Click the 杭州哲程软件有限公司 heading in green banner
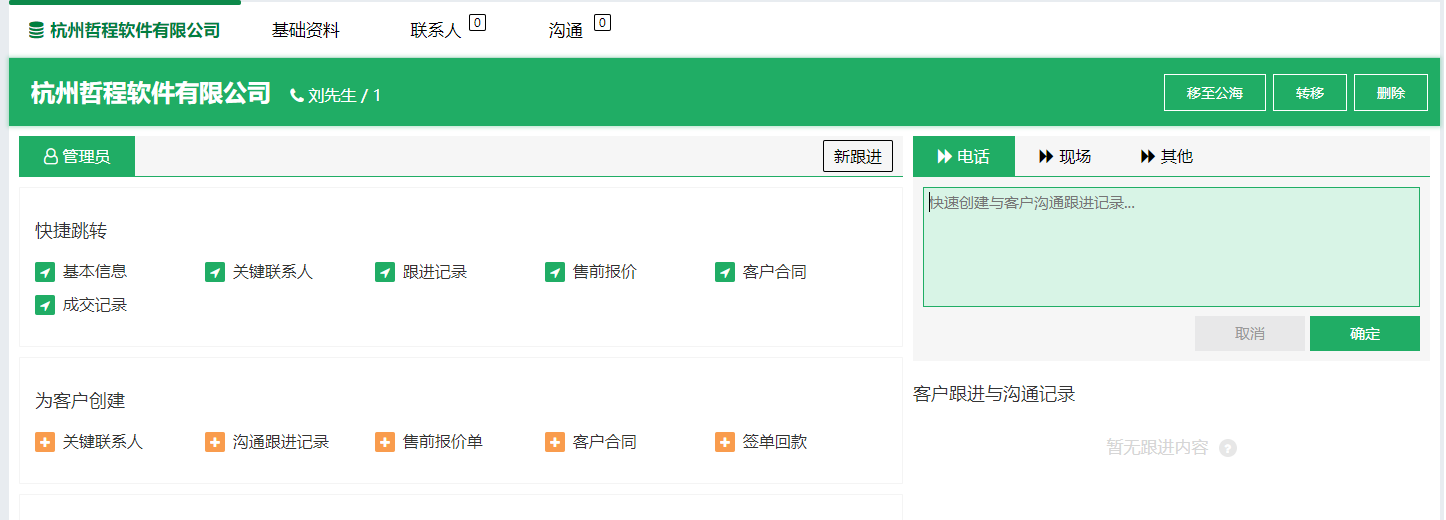The height and width of the screenshot is (520, 1446). pos(151,93)
